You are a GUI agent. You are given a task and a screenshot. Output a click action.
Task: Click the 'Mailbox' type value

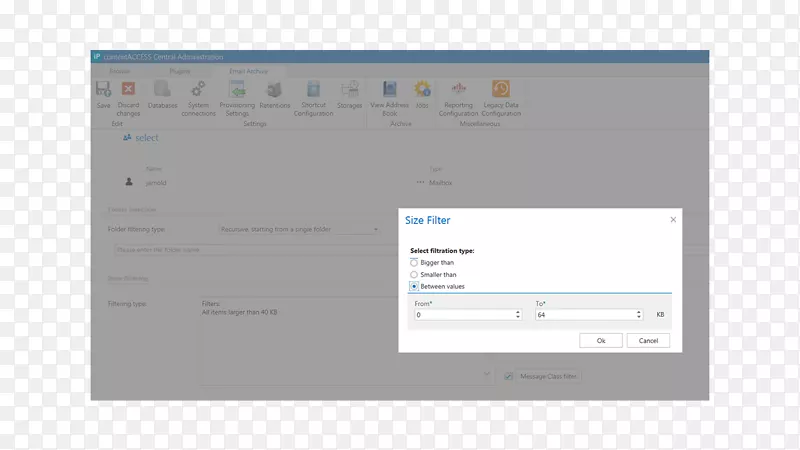click(440, 183)
